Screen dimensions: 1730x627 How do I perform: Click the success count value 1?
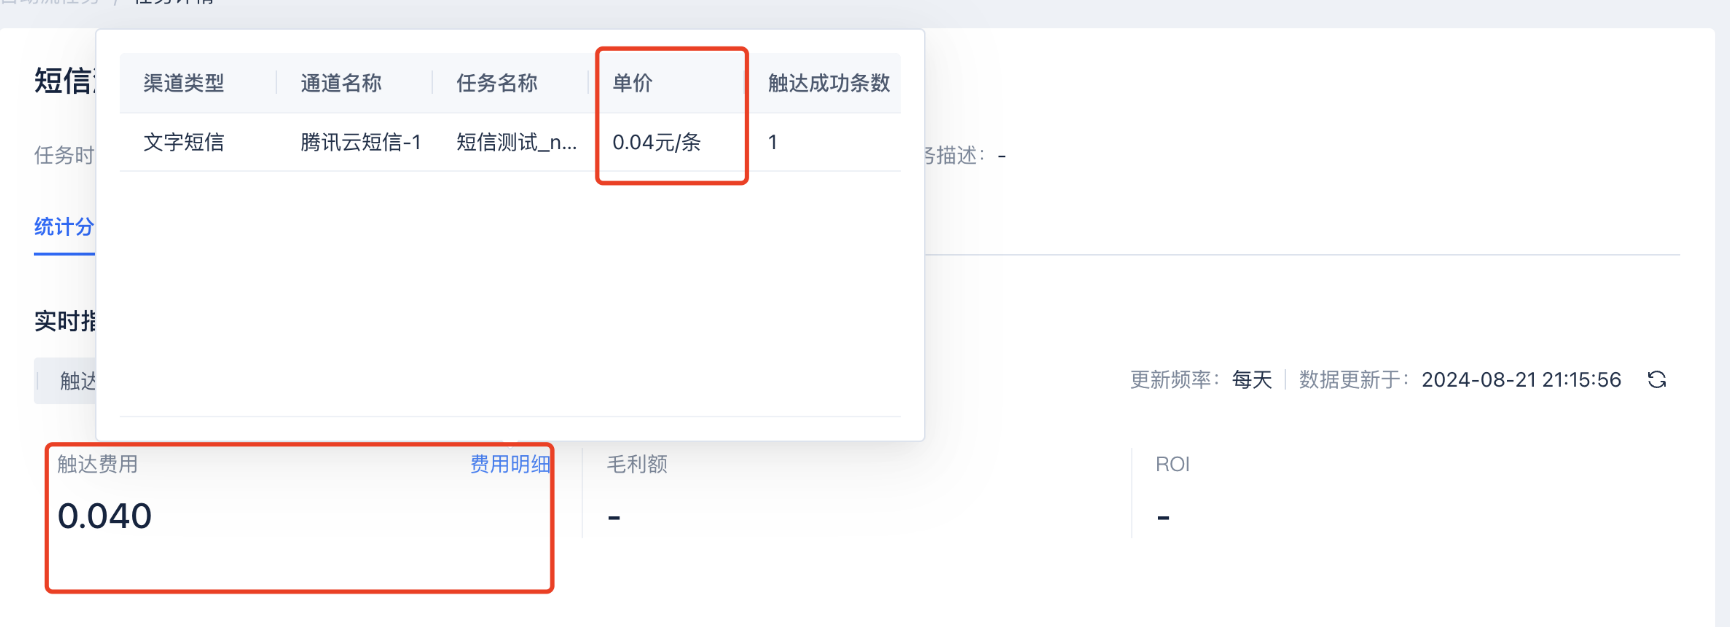pos(773,142)
